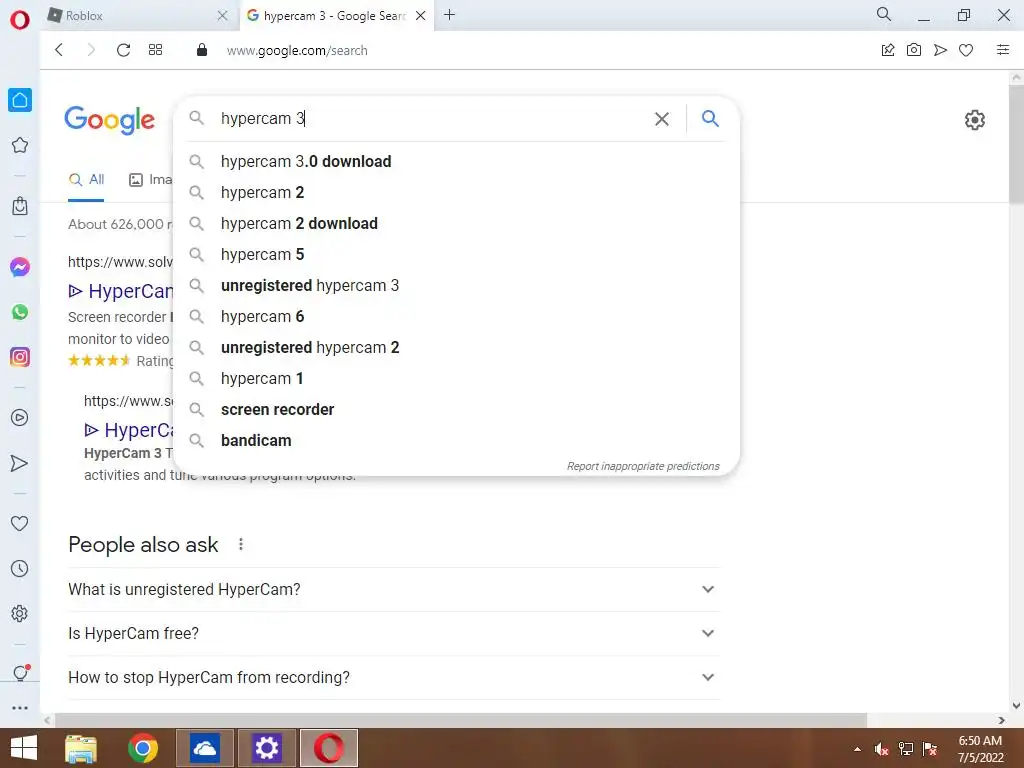This screenshot has width=1024, height=768.
Task: Open File Explorer from taskbar
Action: tap(81, 748)
